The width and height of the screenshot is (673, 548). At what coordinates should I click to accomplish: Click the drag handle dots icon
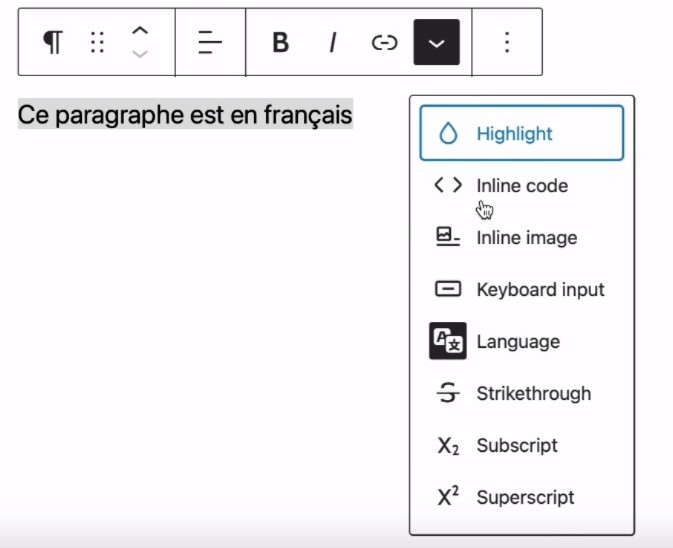click(x=97, y=42)
